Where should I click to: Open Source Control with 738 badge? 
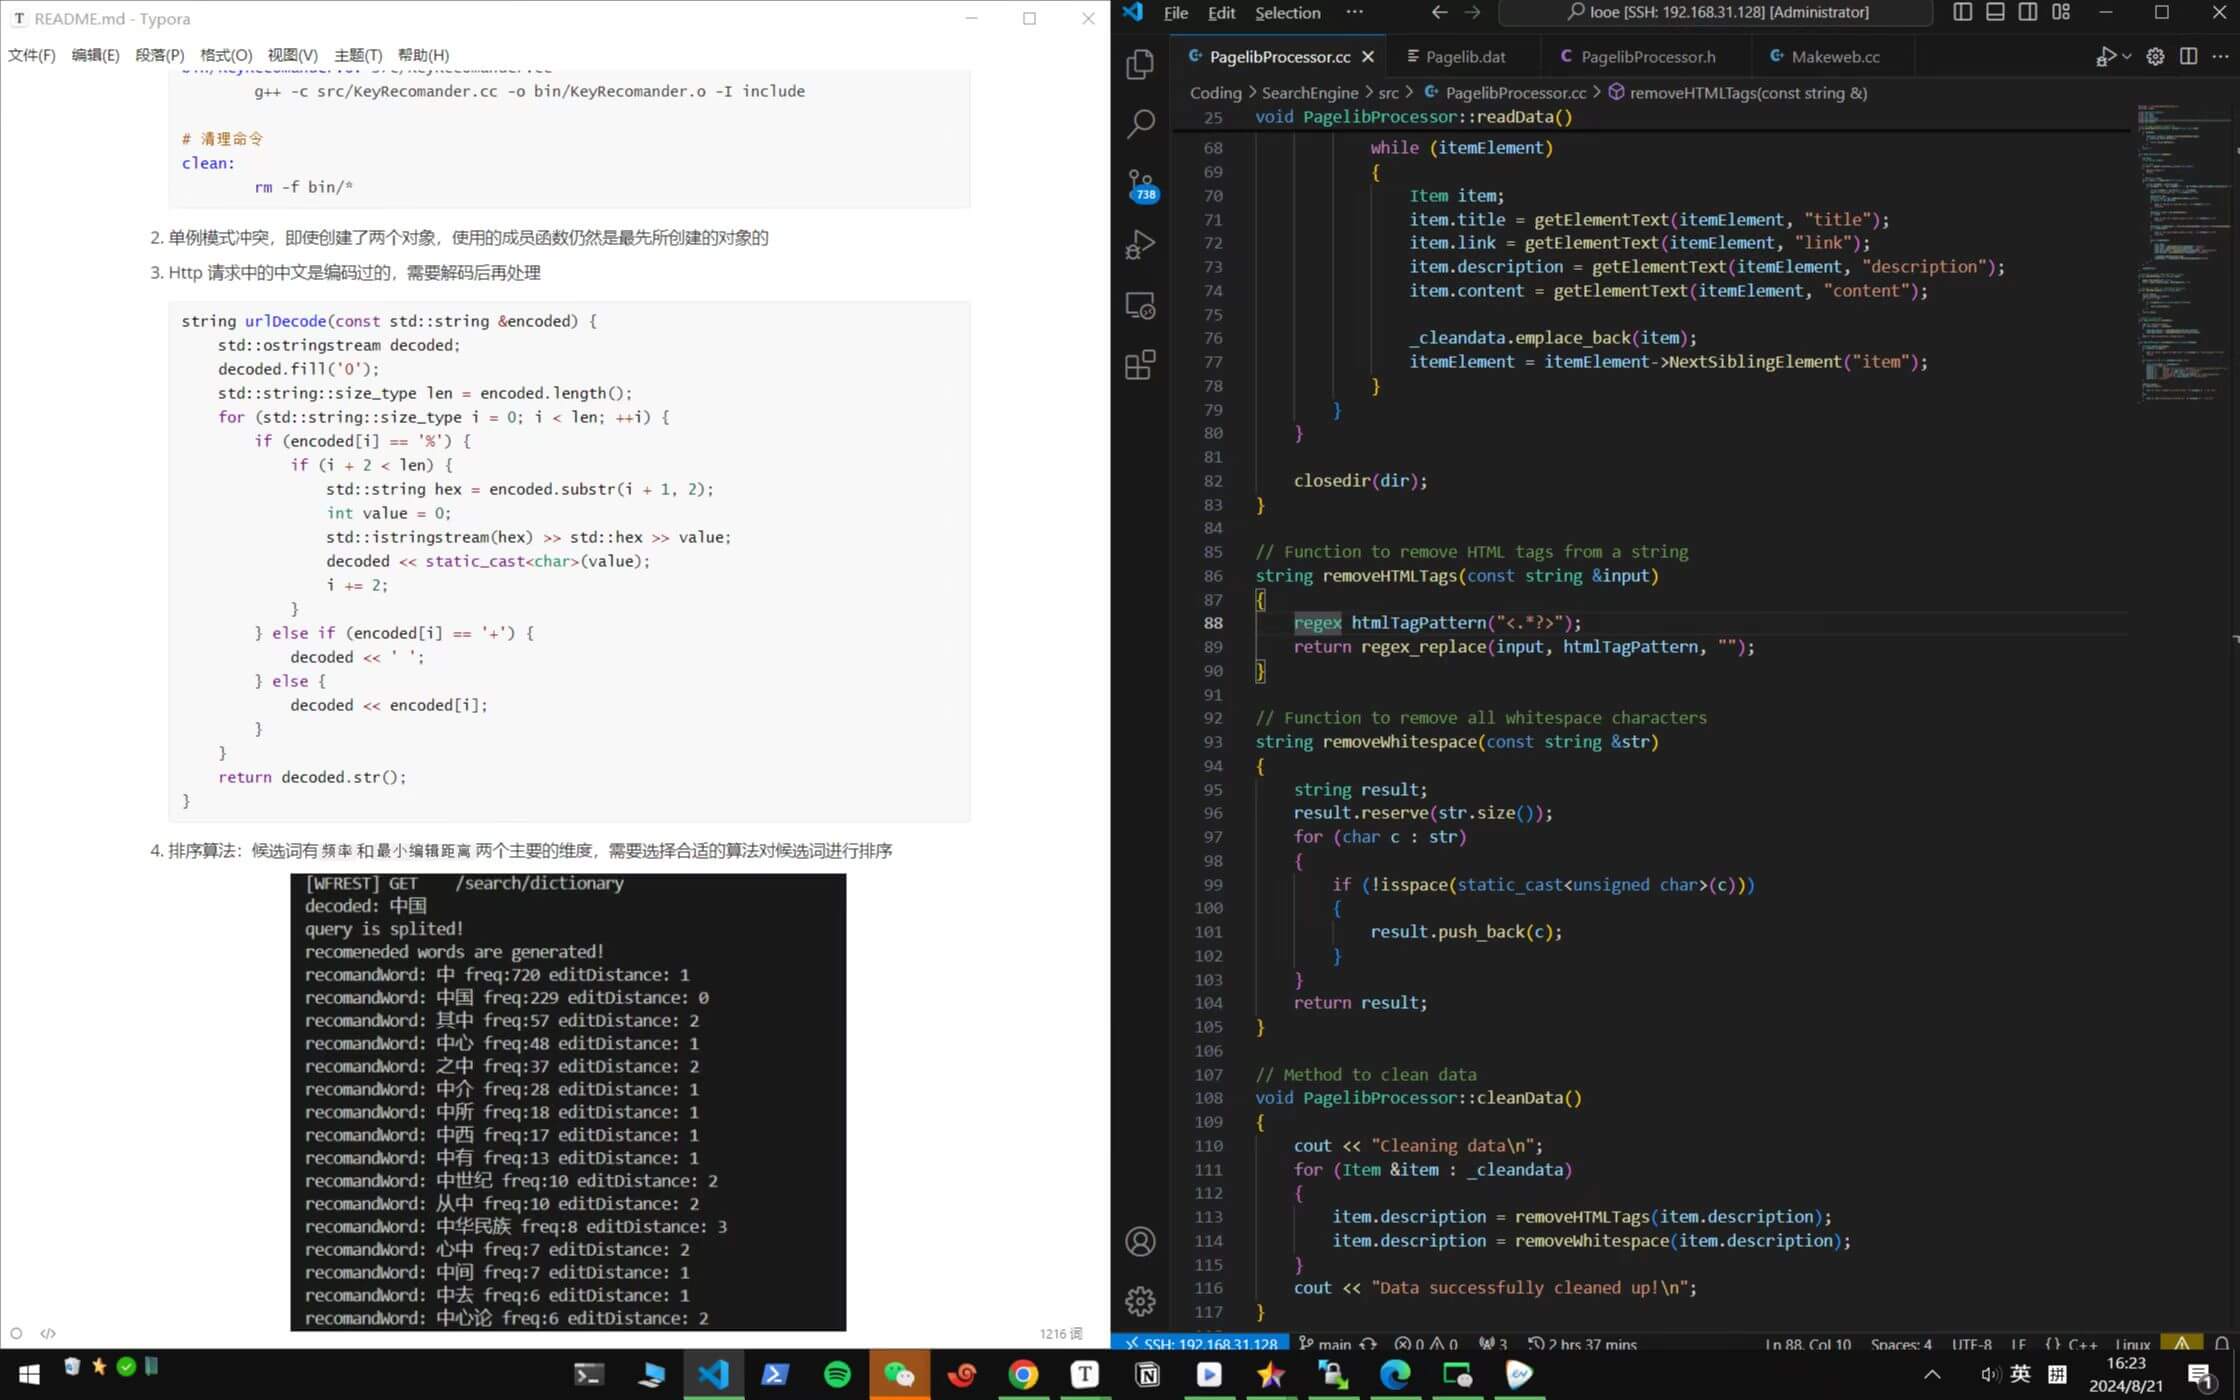pos(1140,185)
